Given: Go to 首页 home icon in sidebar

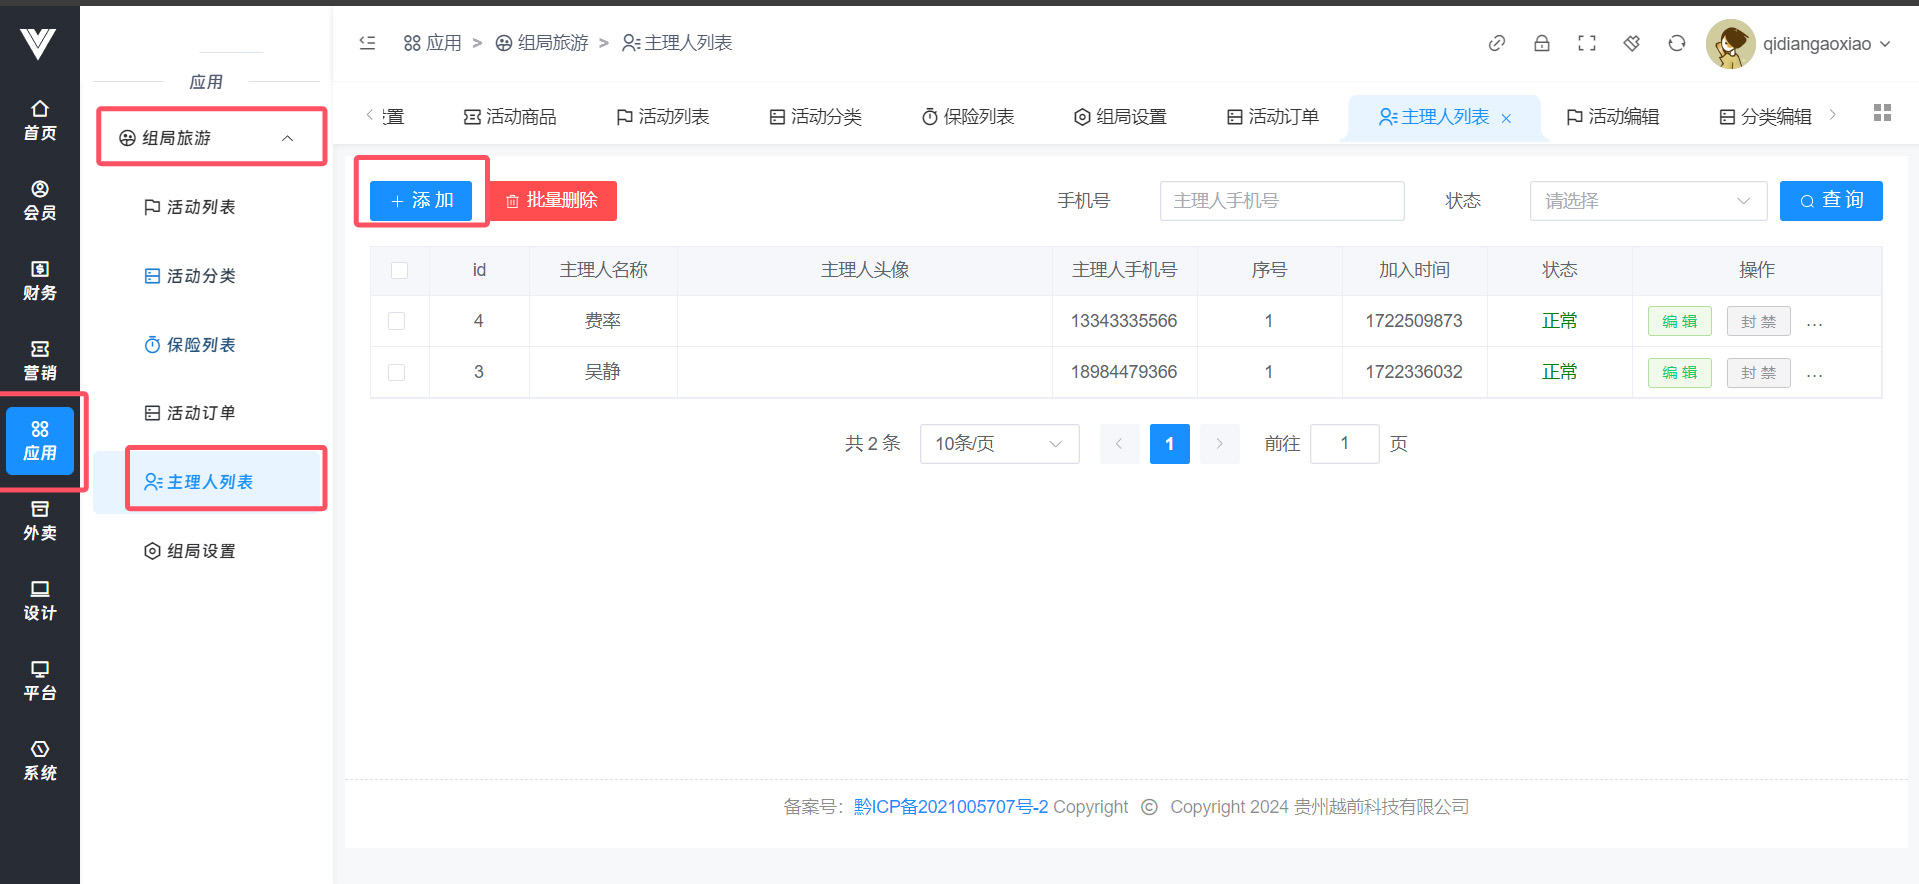Looking at the screenshot, I should pos(40,120).
